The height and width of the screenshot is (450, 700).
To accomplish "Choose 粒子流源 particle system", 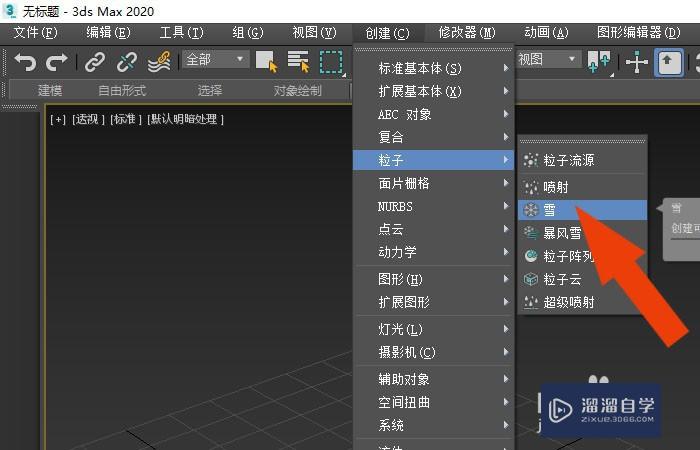I will coord(582,160).
